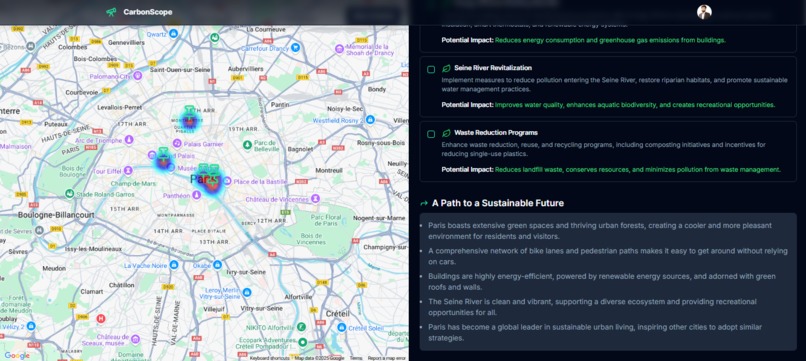This screenshot has height=361, width=806.
Task: Select the La Vache Noire shopping pin
Action: (174, 265)
